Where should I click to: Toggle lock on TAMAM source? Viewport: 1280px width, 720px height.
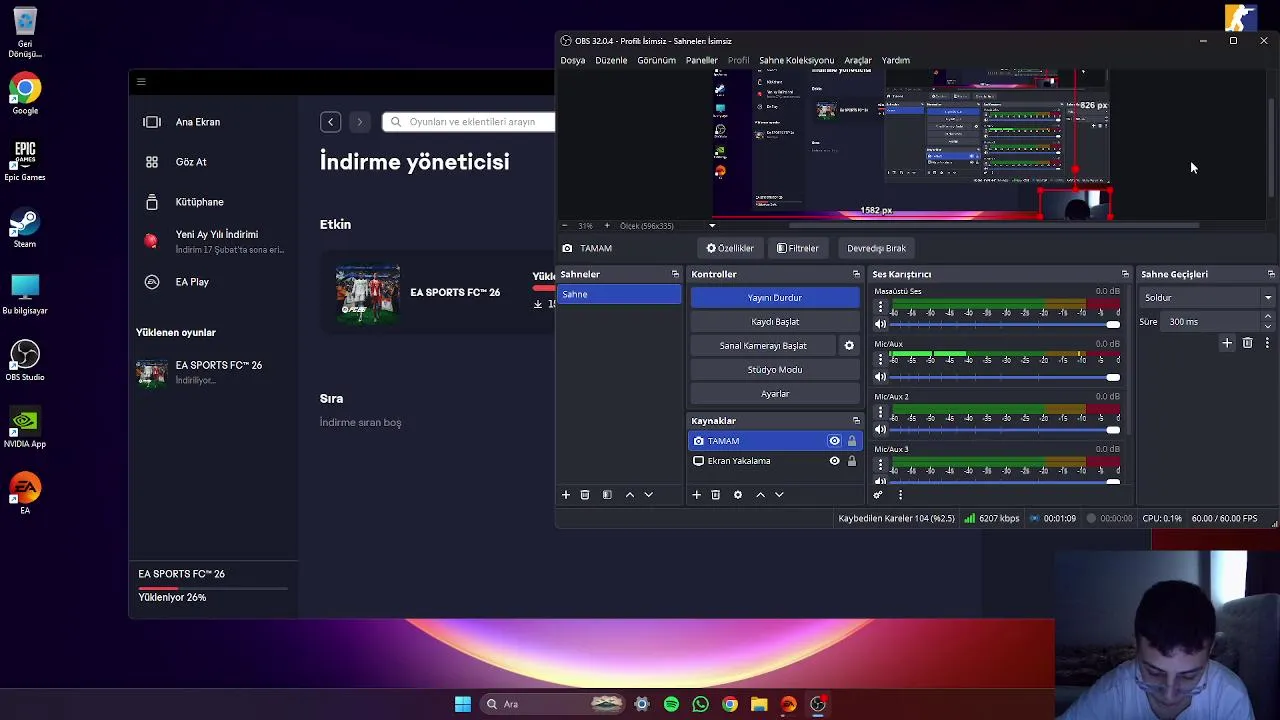(x=852, y=441)
